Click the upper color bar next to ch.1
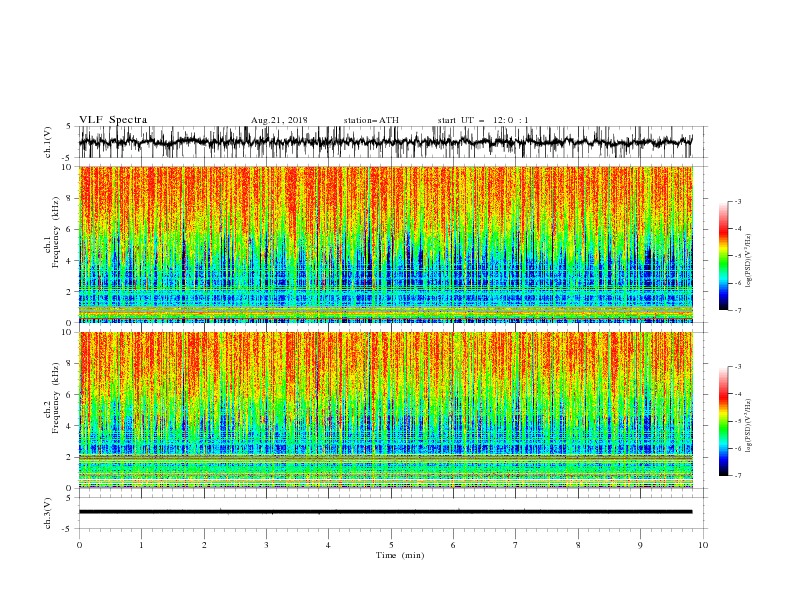The width and height of the screenshot is (792, 612). click(723, 256)
